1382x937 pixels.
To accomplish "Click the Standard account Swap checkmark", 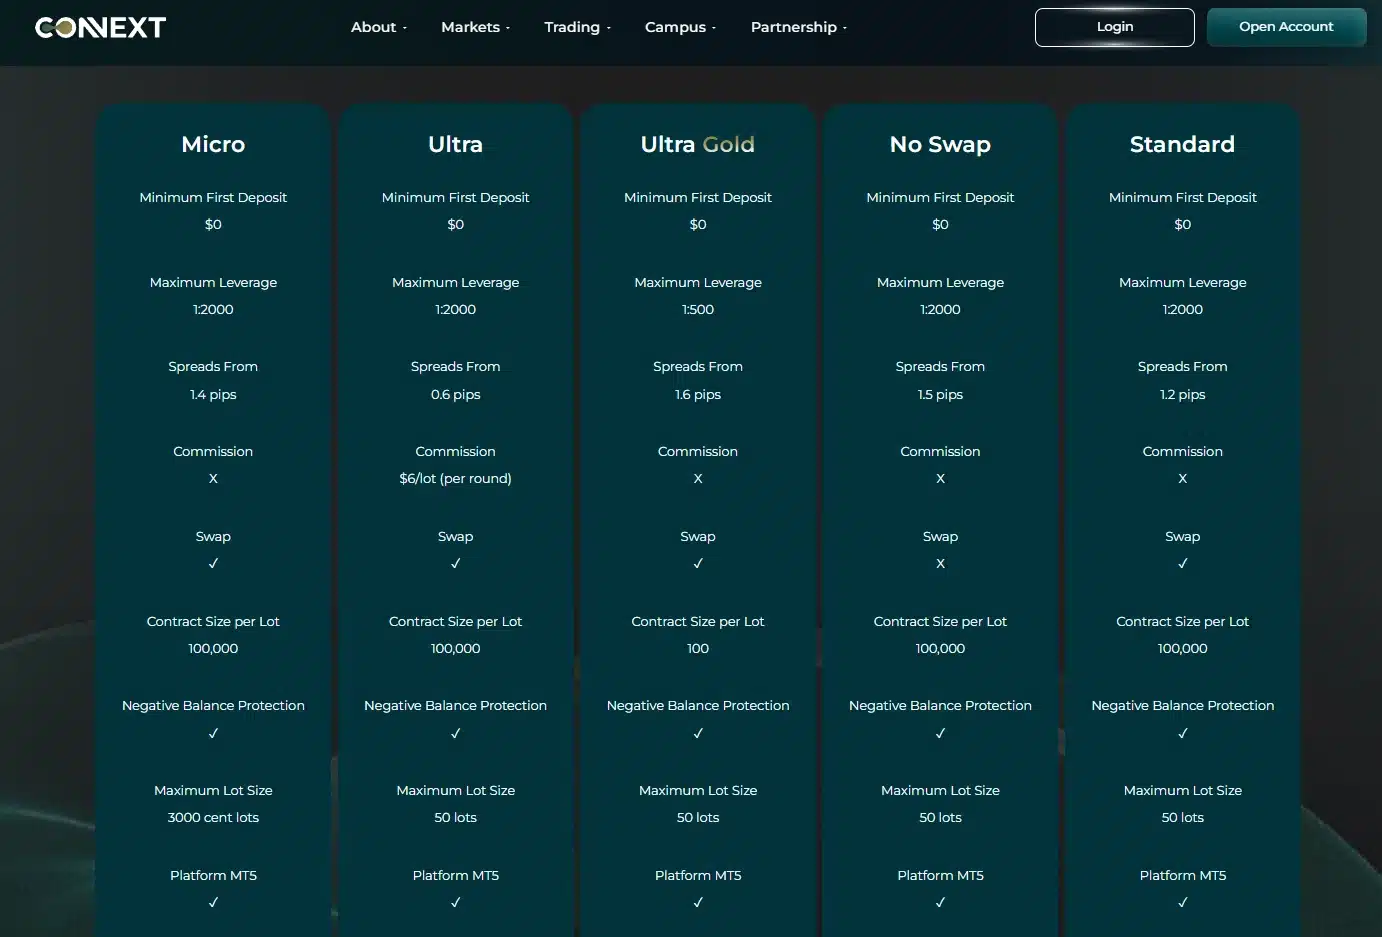I will click(1182, 564).
